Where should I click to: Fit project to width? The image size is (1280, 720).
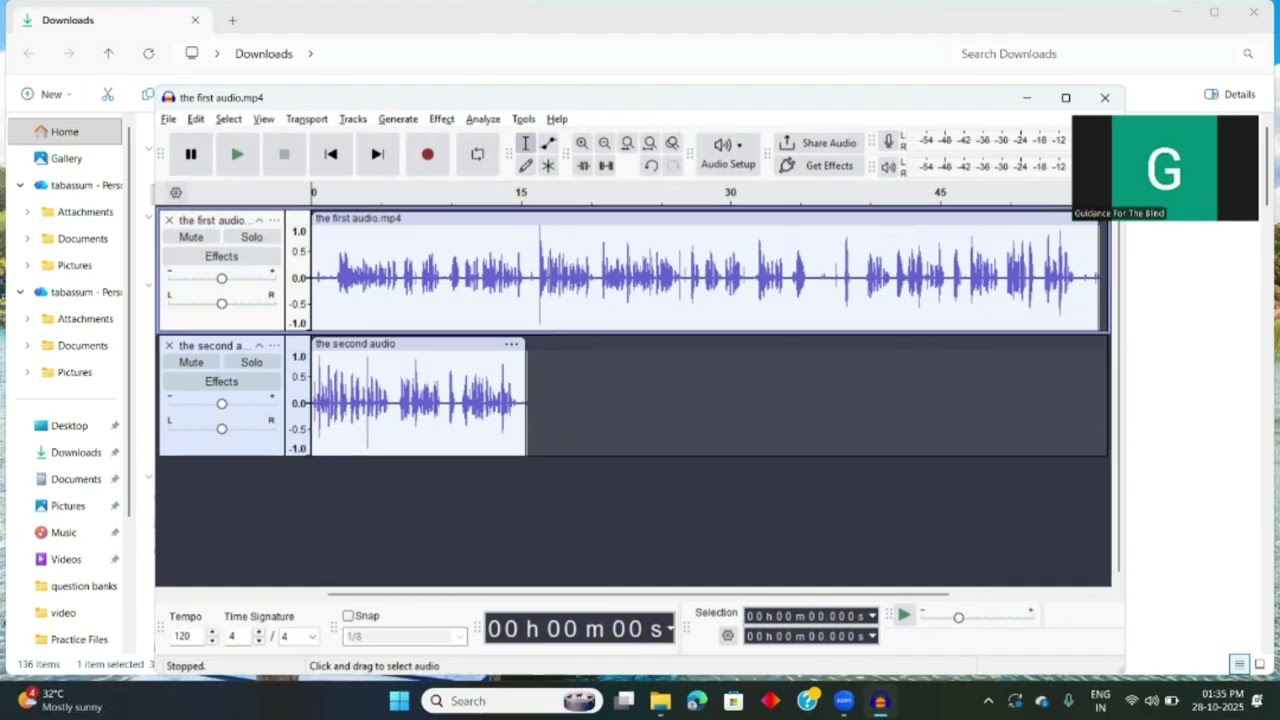point(650,143)
